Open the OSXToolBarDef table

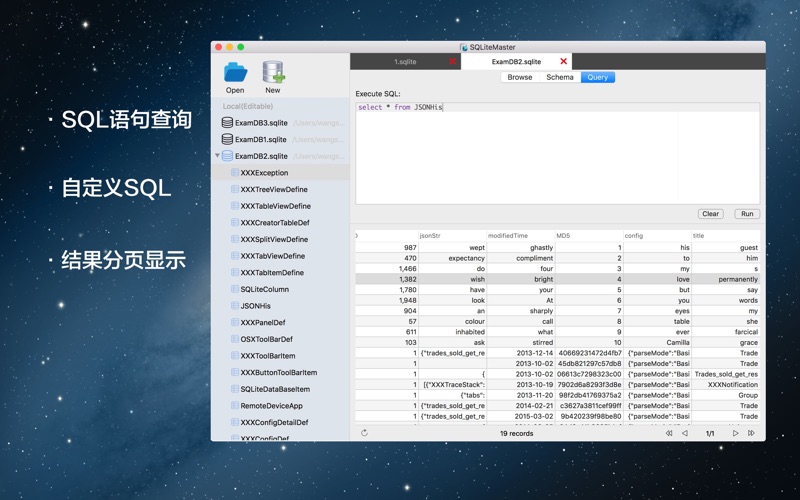pos(266,339)
